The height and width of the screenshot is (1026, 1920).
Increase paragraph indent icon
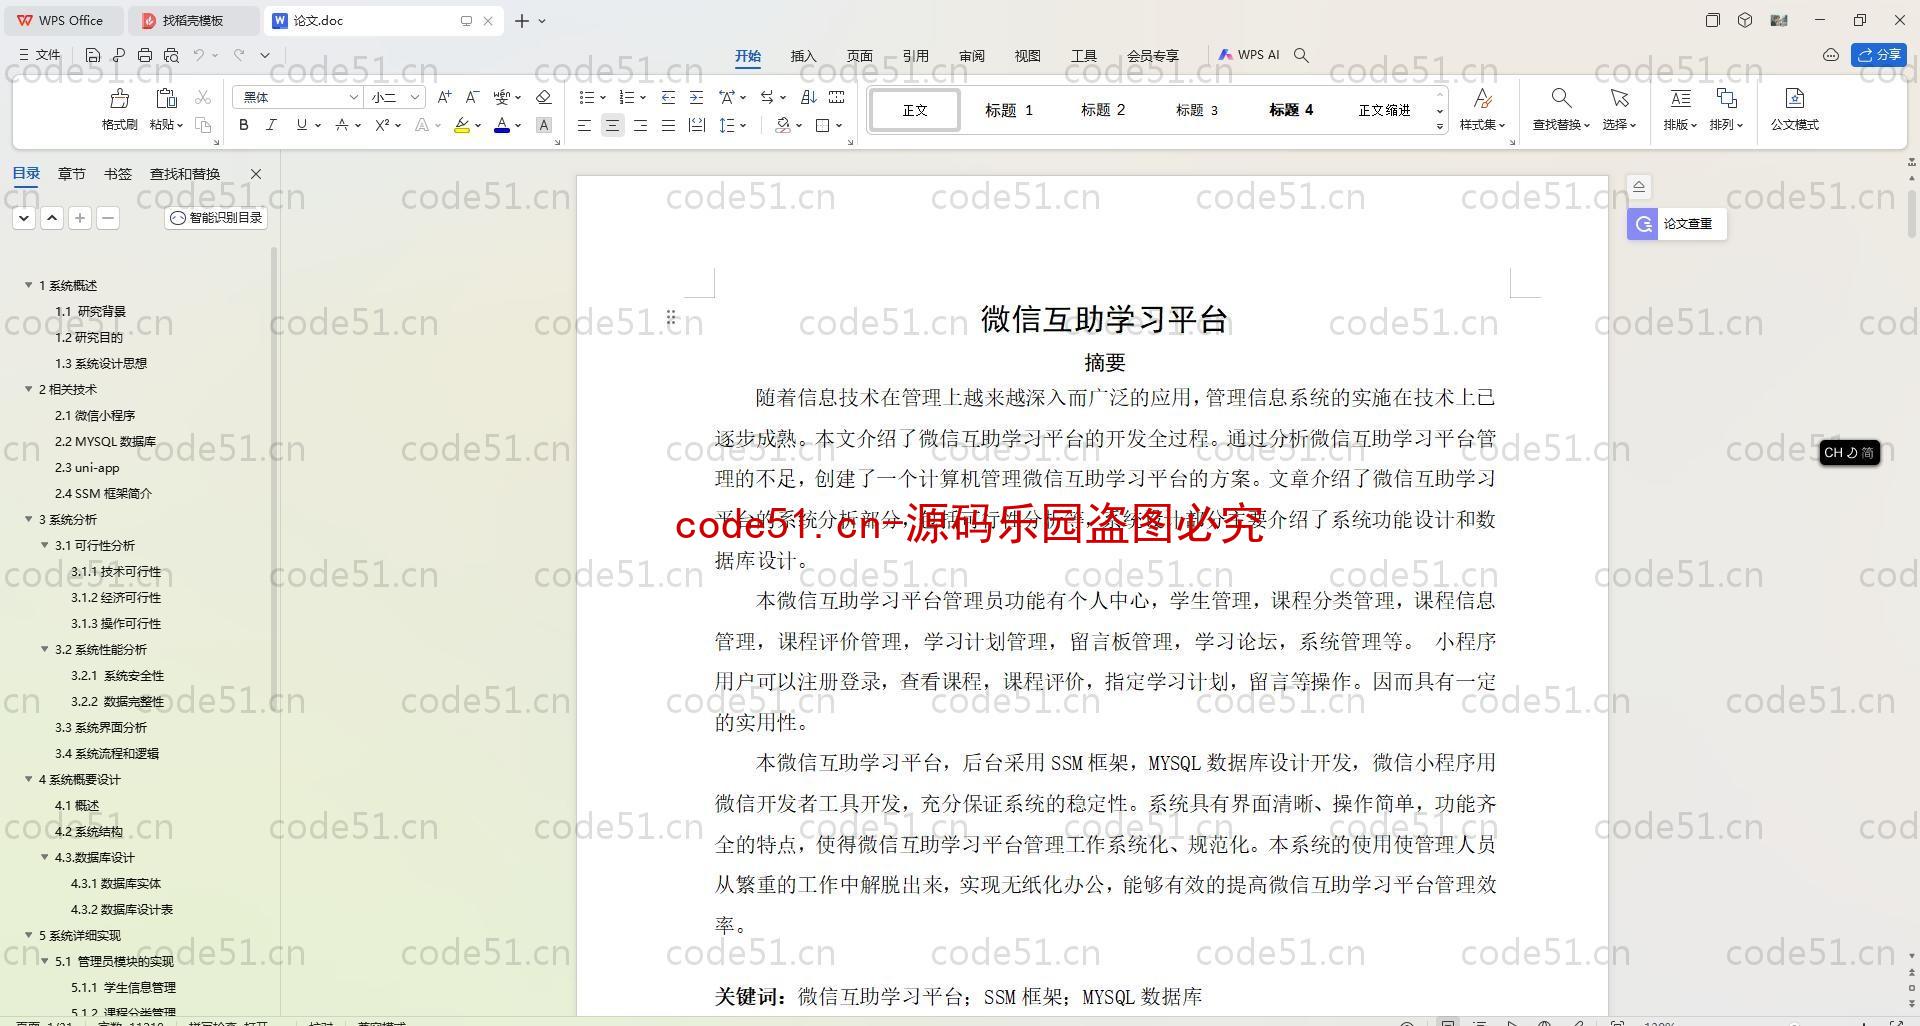click(x=696, y=97)
